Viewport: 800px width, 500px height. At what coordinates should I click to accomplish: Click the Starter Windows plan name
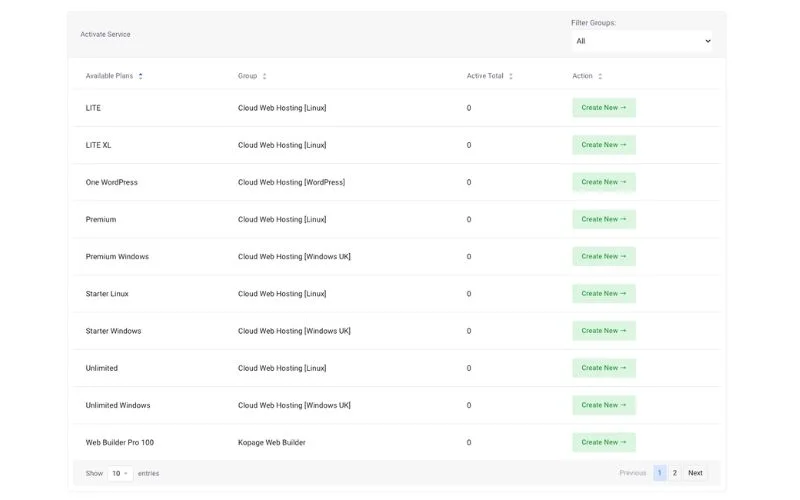(113, 331)
